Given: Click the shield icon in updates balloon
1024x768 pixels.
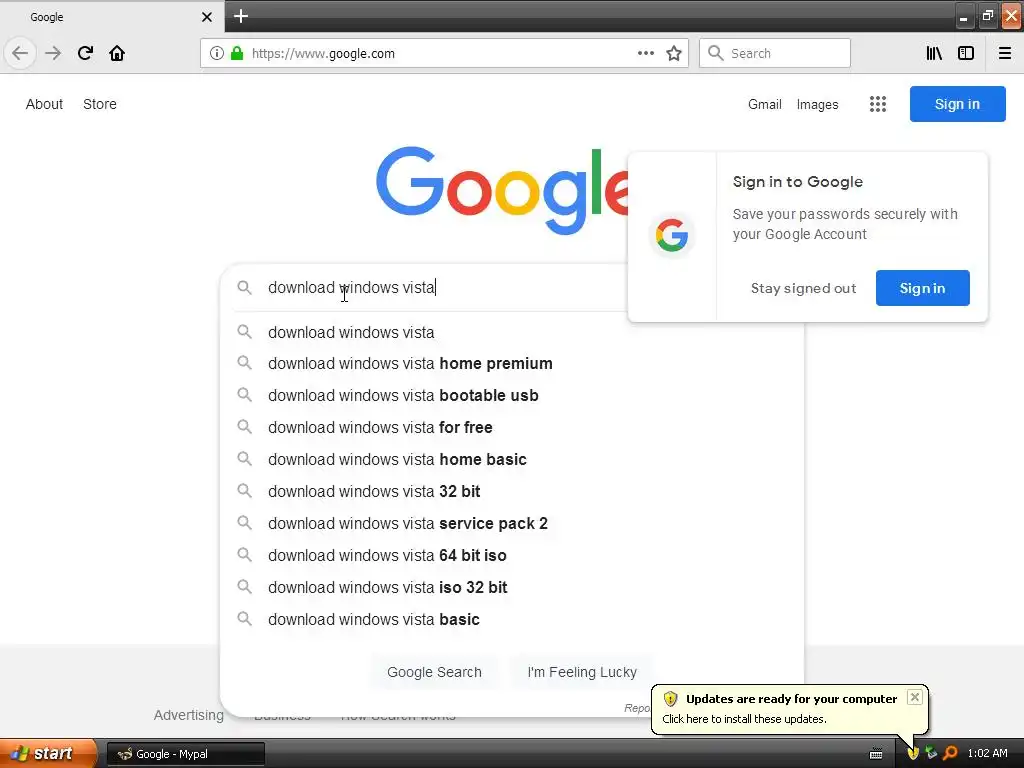Looking at the screenshot, I should click(671, 699).
